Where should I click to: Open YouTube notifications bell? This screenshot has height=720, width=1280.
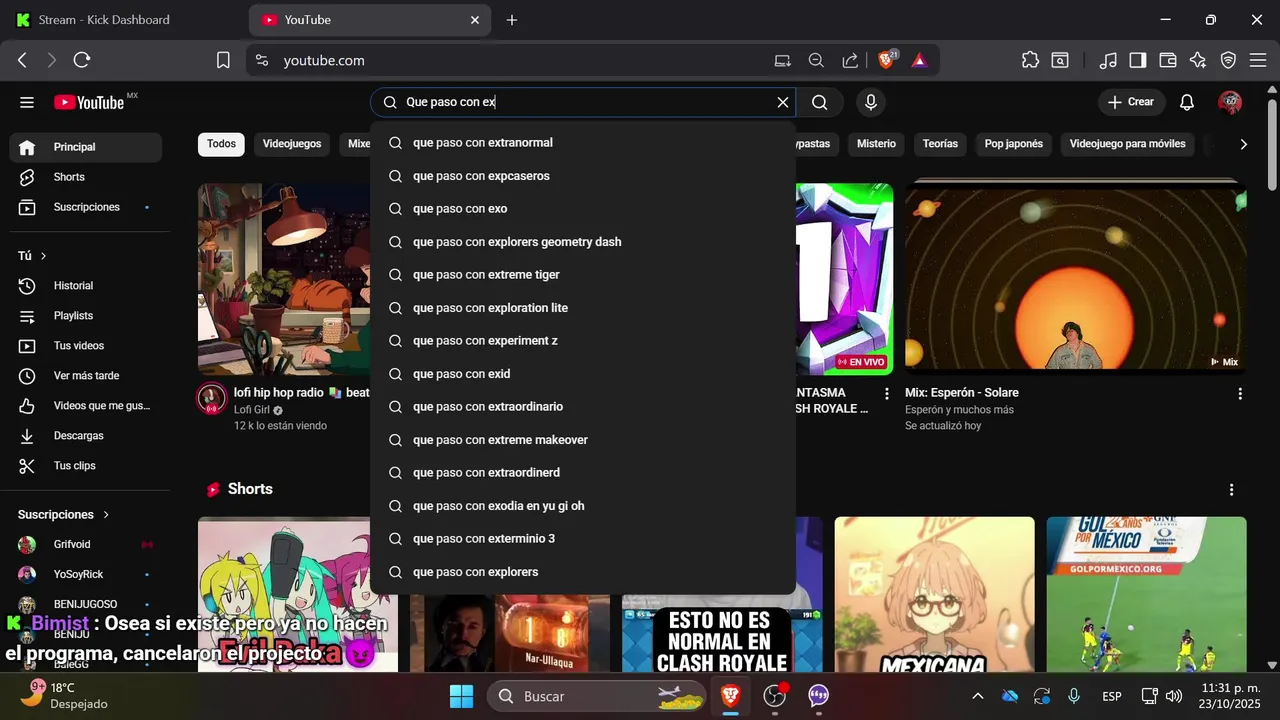(x=1187, y=102)
